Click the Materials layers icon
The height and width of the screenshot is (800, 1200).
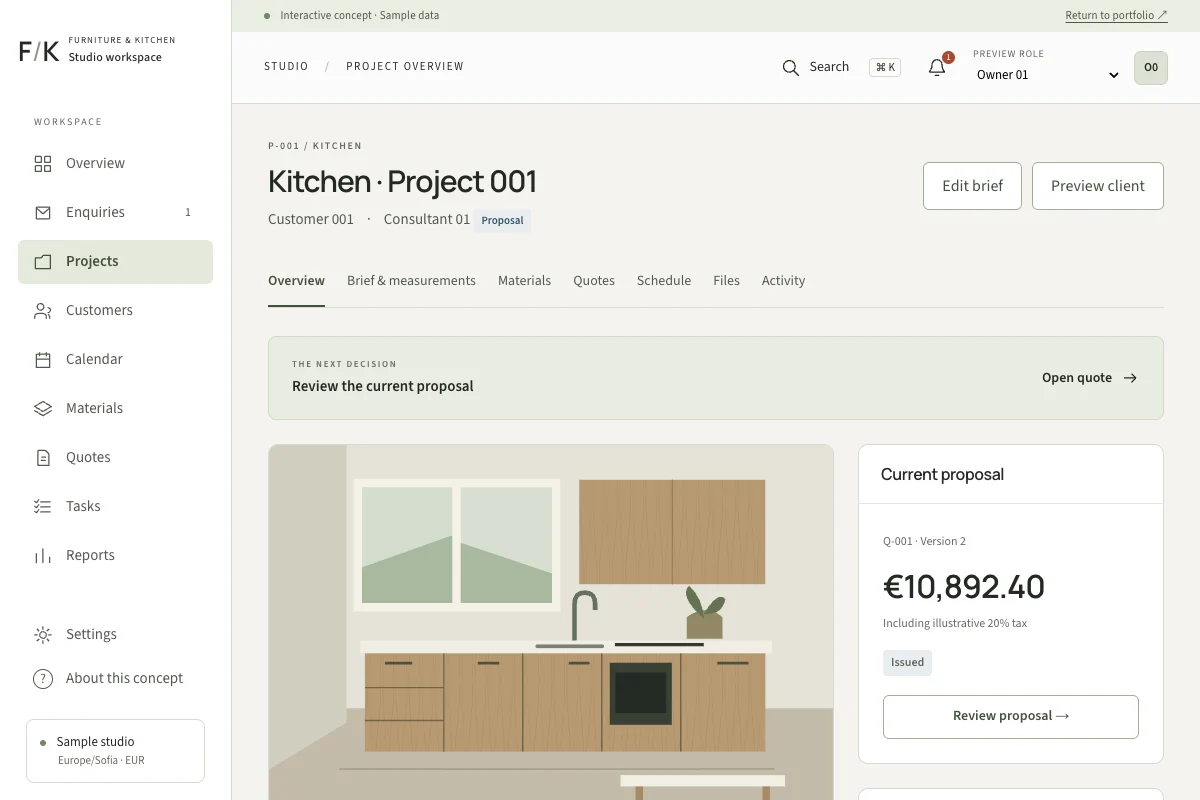(x=43, y=408)
